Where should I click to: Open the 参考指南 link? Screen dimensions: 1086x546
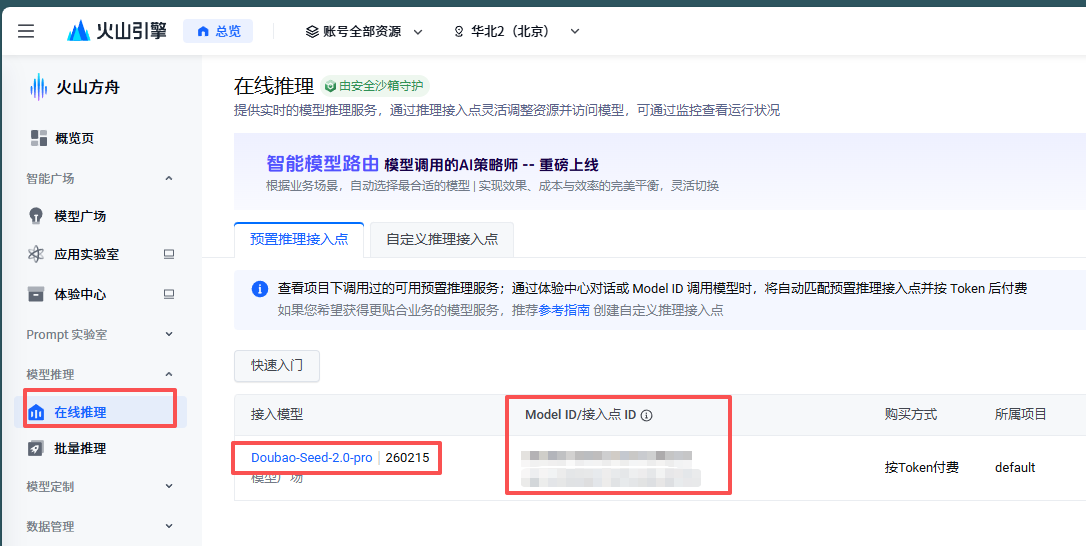[x=564, y=310]
